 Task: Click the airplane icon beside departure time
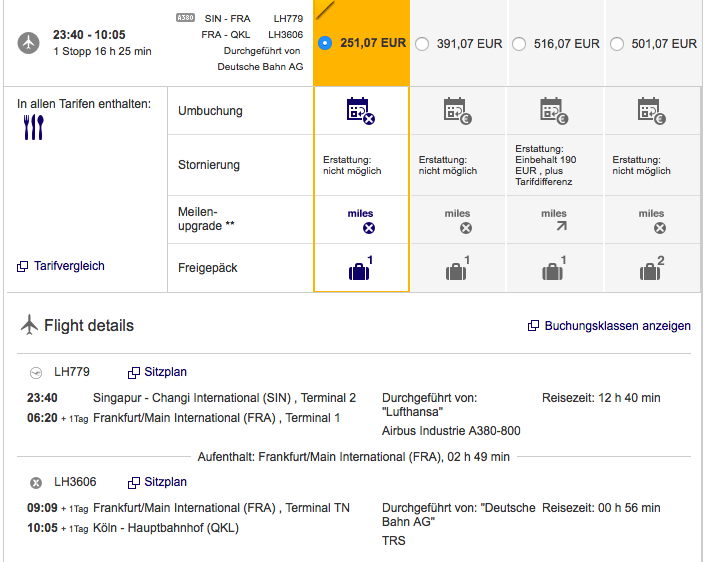tap(29, 43)
